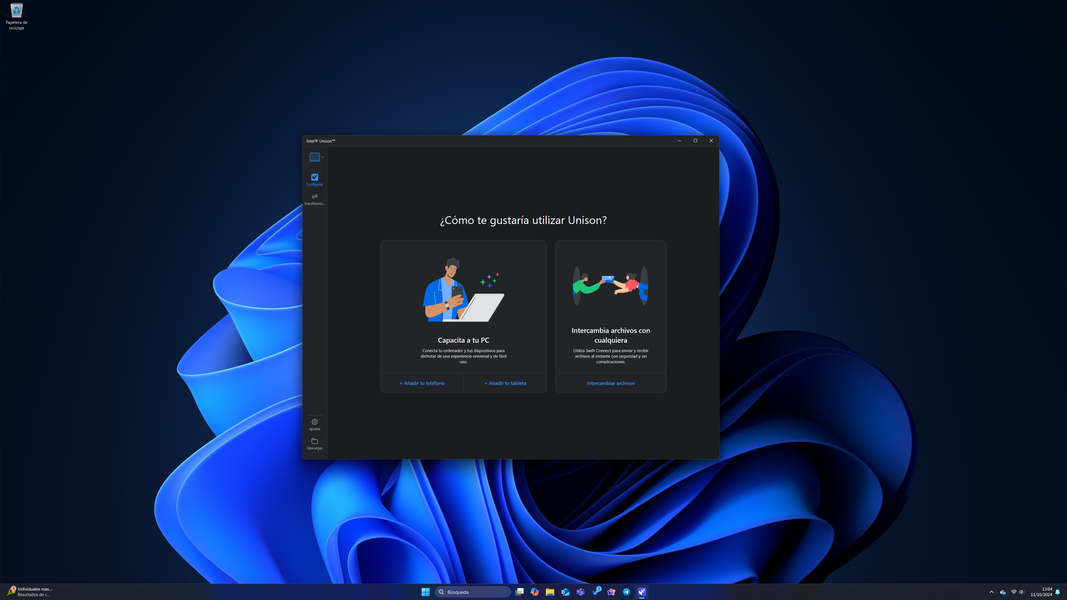Open the Windows Start menu
The width and height of the screenshot is (1067, 600).
click(x=425, y=592)
